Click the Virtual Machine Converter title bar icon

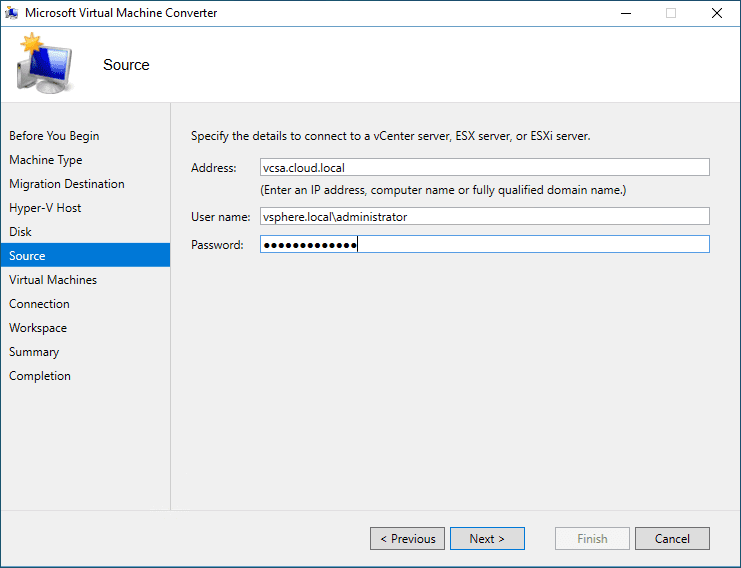(x=11, y=13)
